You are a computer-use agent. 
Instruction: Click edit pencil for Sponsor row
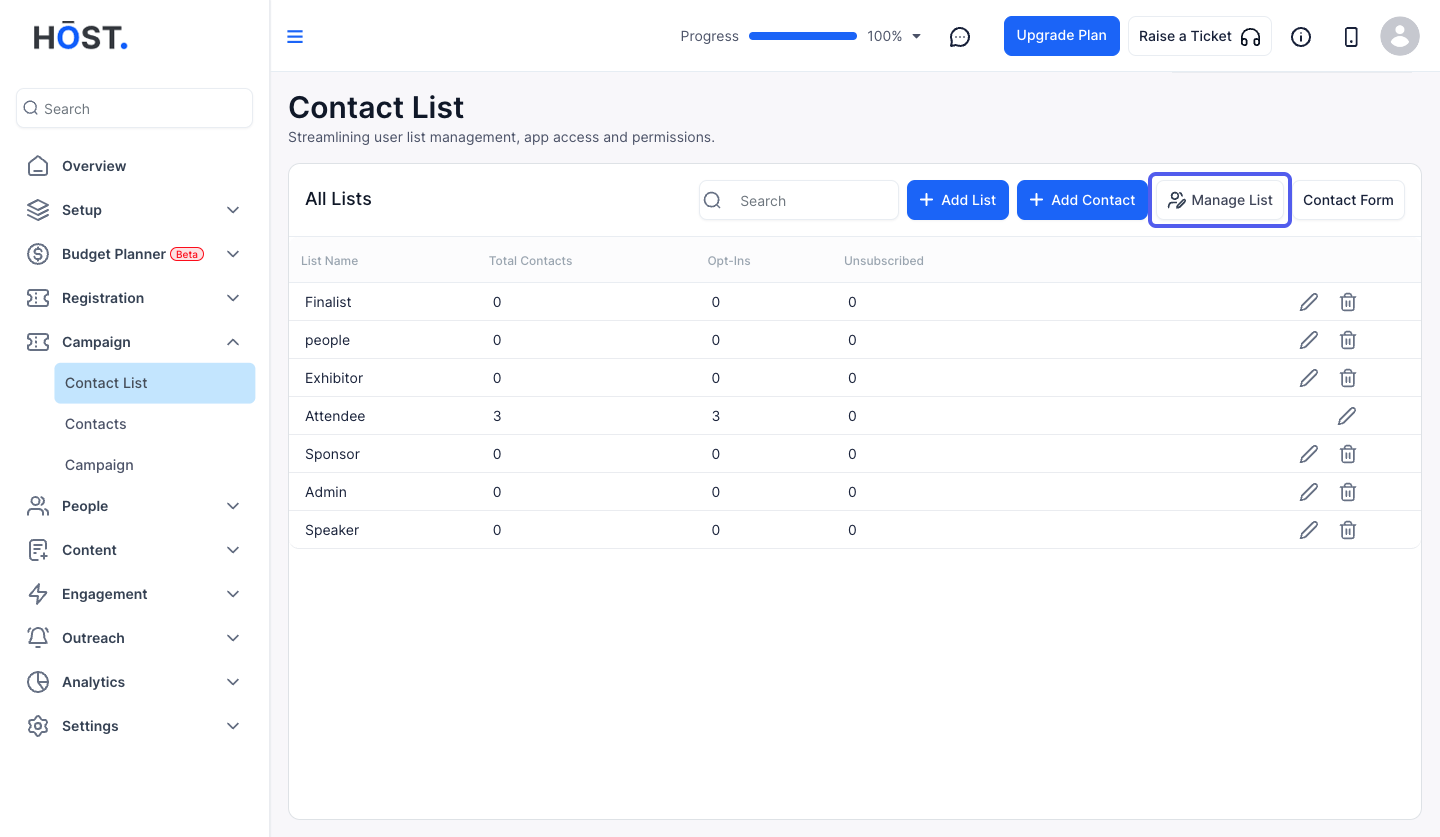coord(1309,454)
